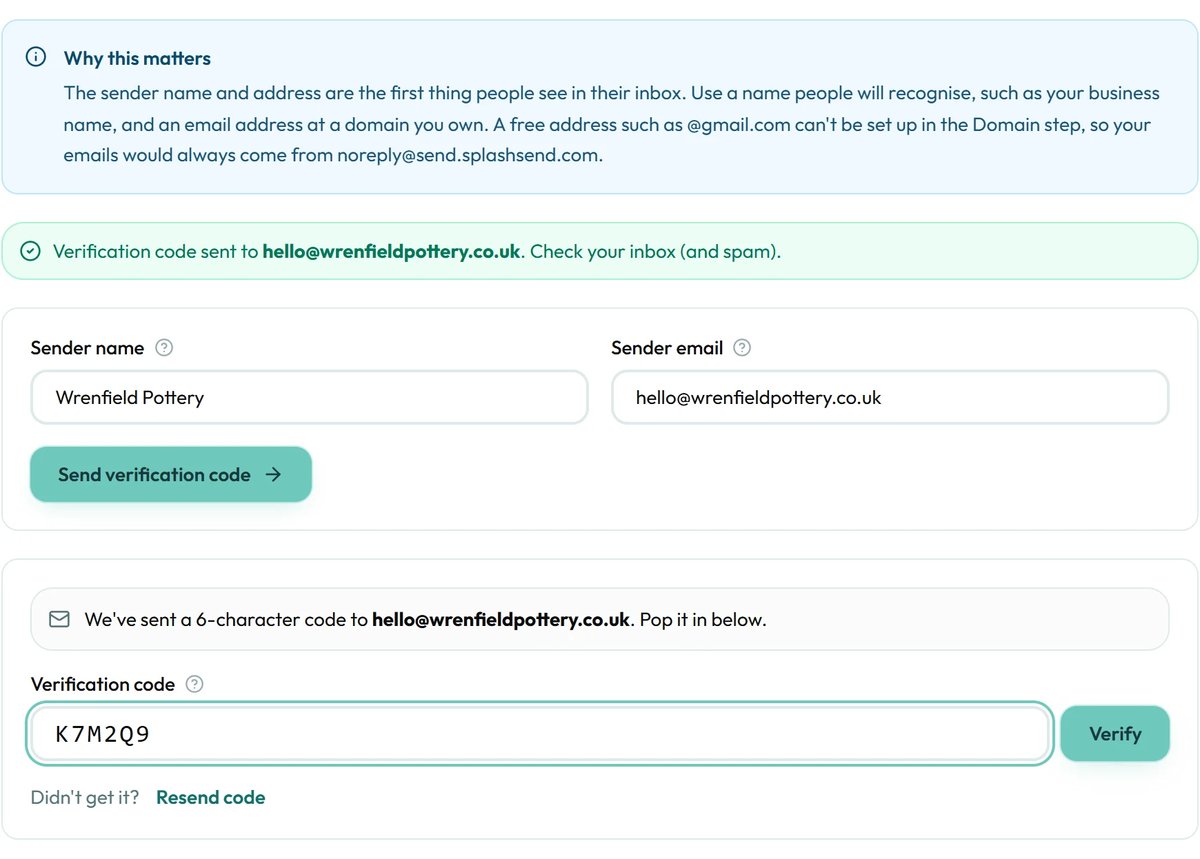Click the Check your inbox (and spam) text
The image size is (1200, 859).
[655, 251]
